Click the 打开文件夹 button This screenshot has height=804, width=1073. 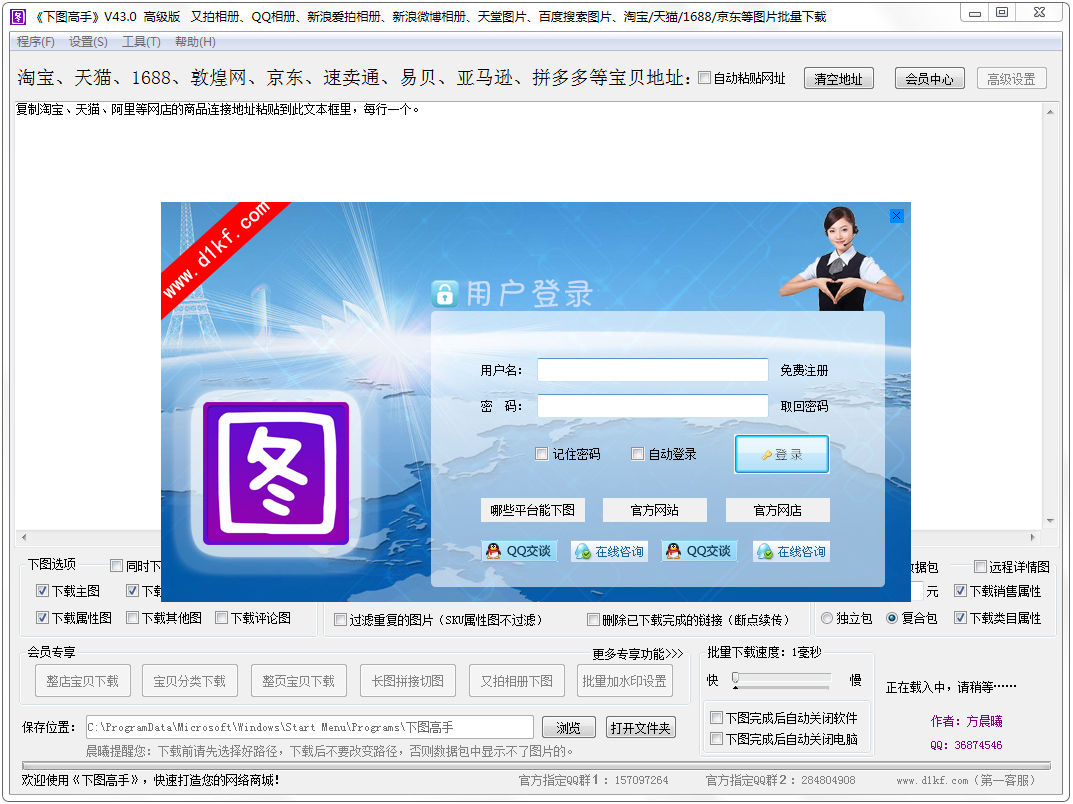click(x=641, y=727)
